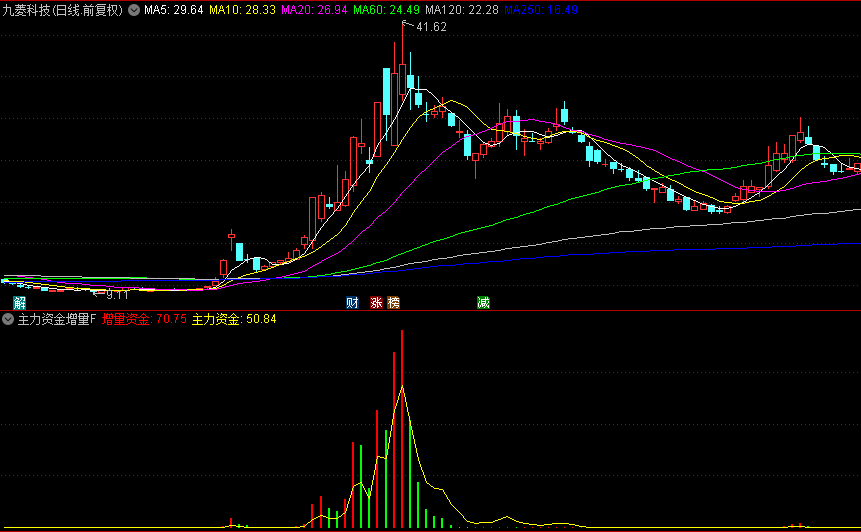Expand dropdown arrow next to 九菱科技 title
The height and width of the screenshot is (532, 861).
[x=134, y=10]
